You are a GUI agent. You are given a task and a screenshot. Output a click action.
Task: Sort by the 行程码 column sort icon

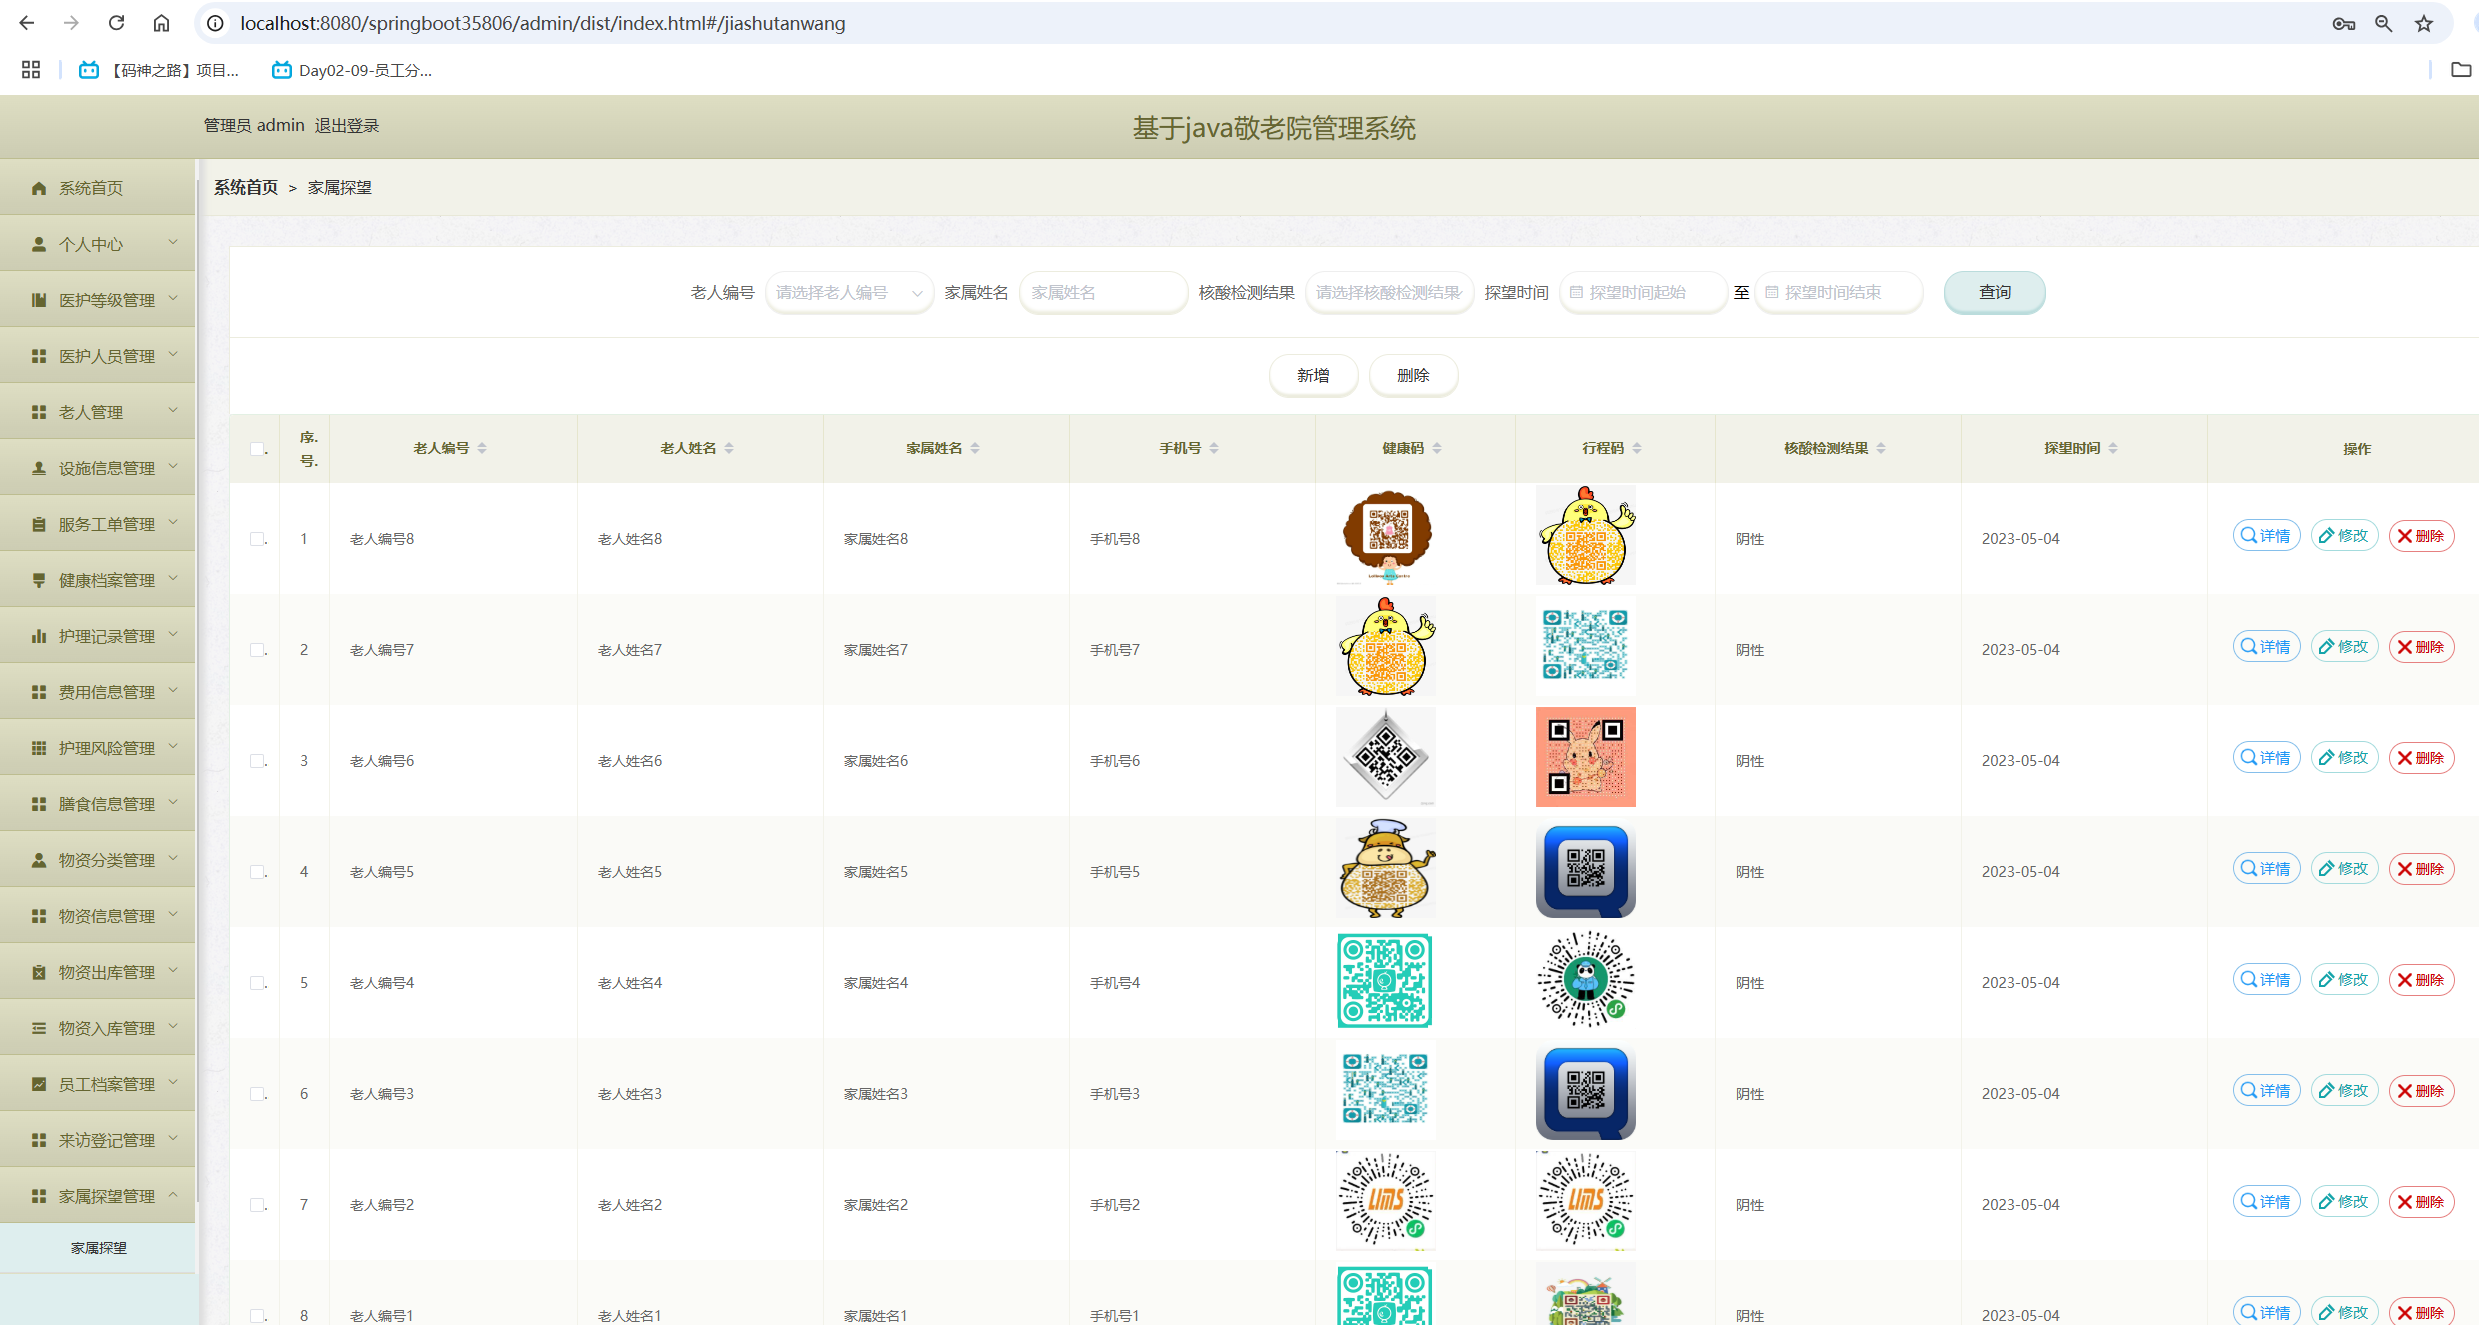[1637, 449]
